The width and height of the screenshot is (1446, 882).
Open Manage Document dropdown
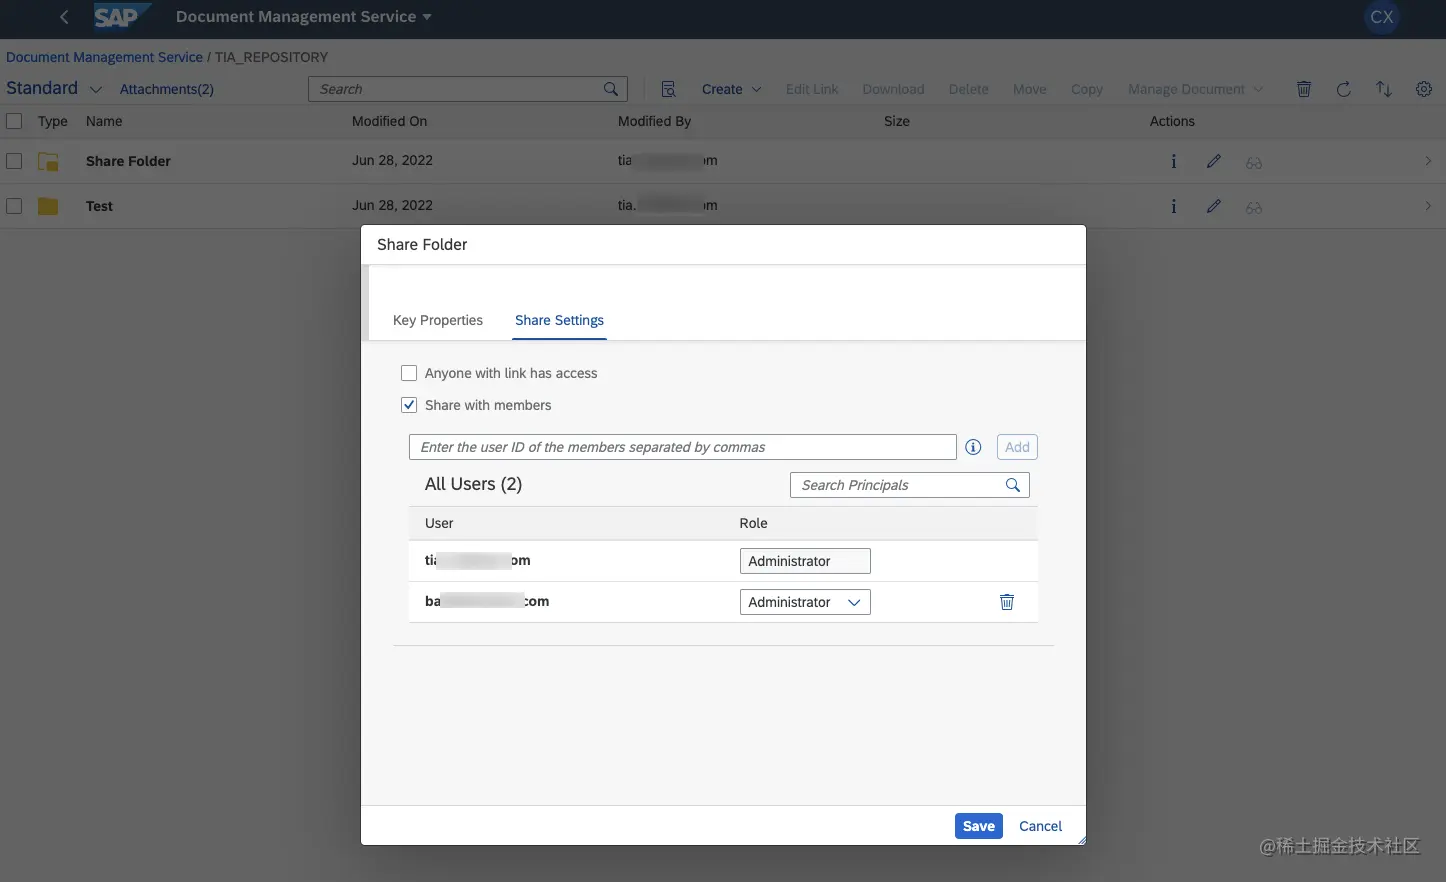pos(1195,89)
